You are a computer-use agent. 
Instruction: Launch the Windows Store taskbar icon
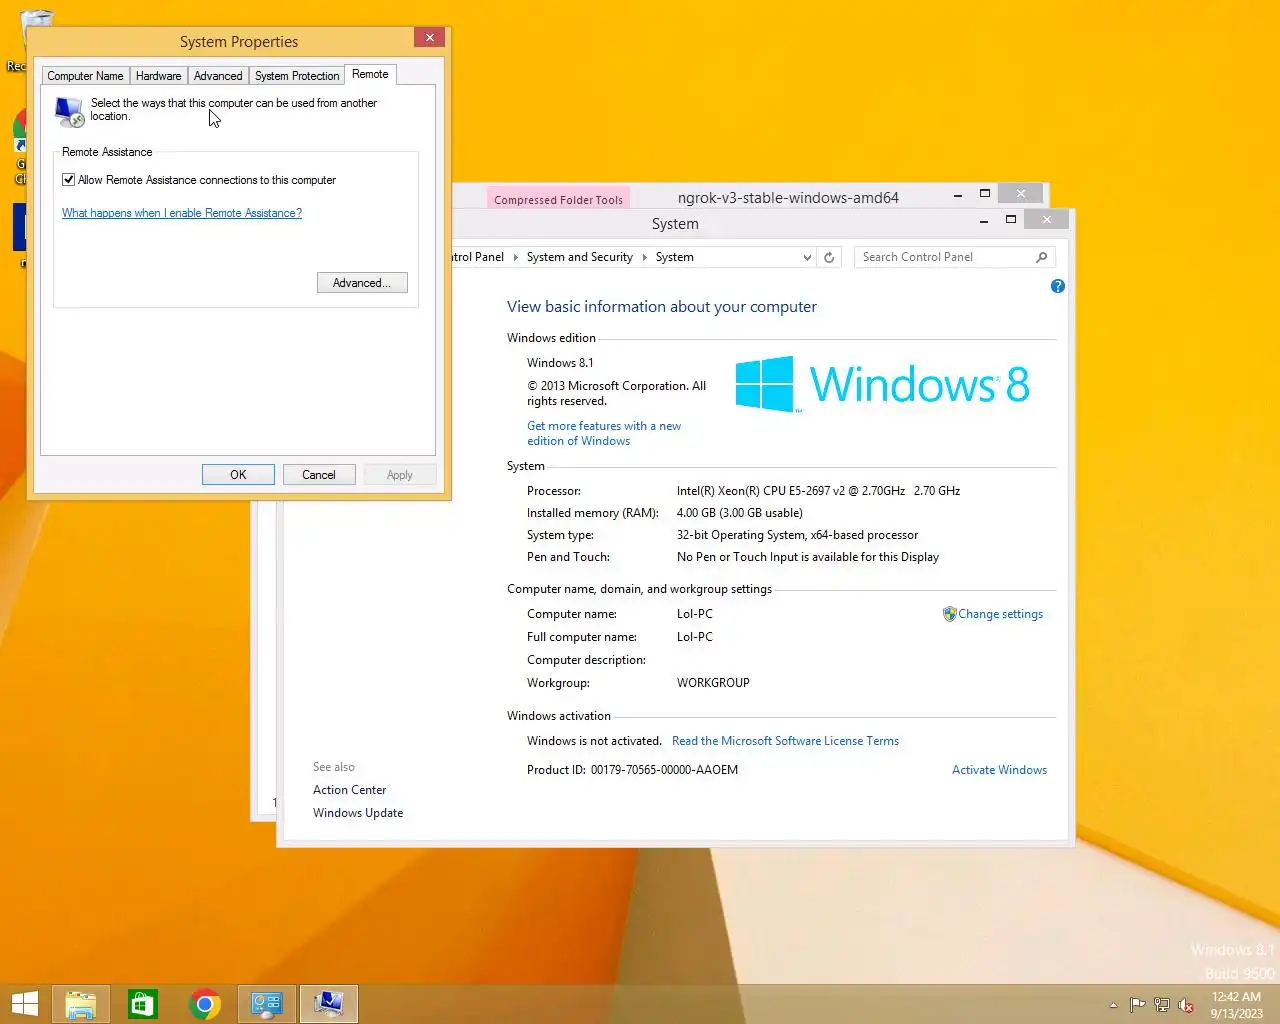(143, 1004)
